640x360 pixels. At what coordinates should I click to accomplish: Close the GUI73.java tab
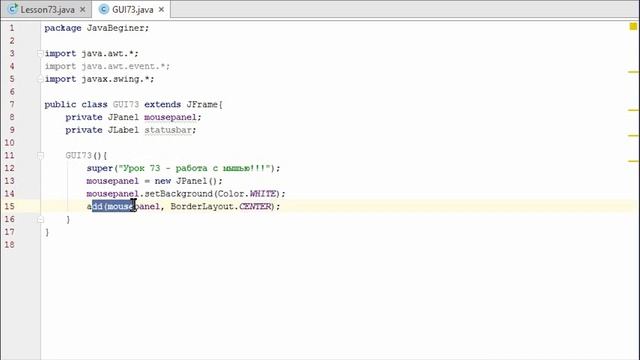(161, 9)
